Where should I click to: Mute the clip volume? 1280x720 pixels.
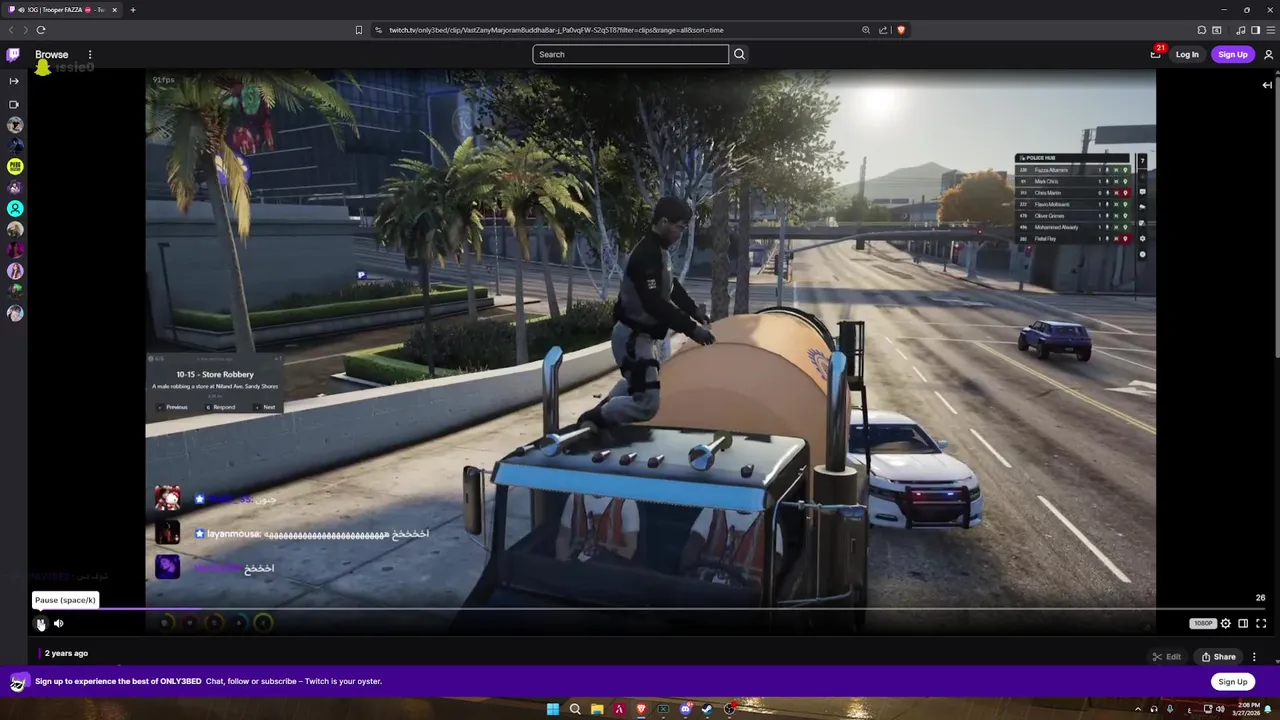coord(59,623)
